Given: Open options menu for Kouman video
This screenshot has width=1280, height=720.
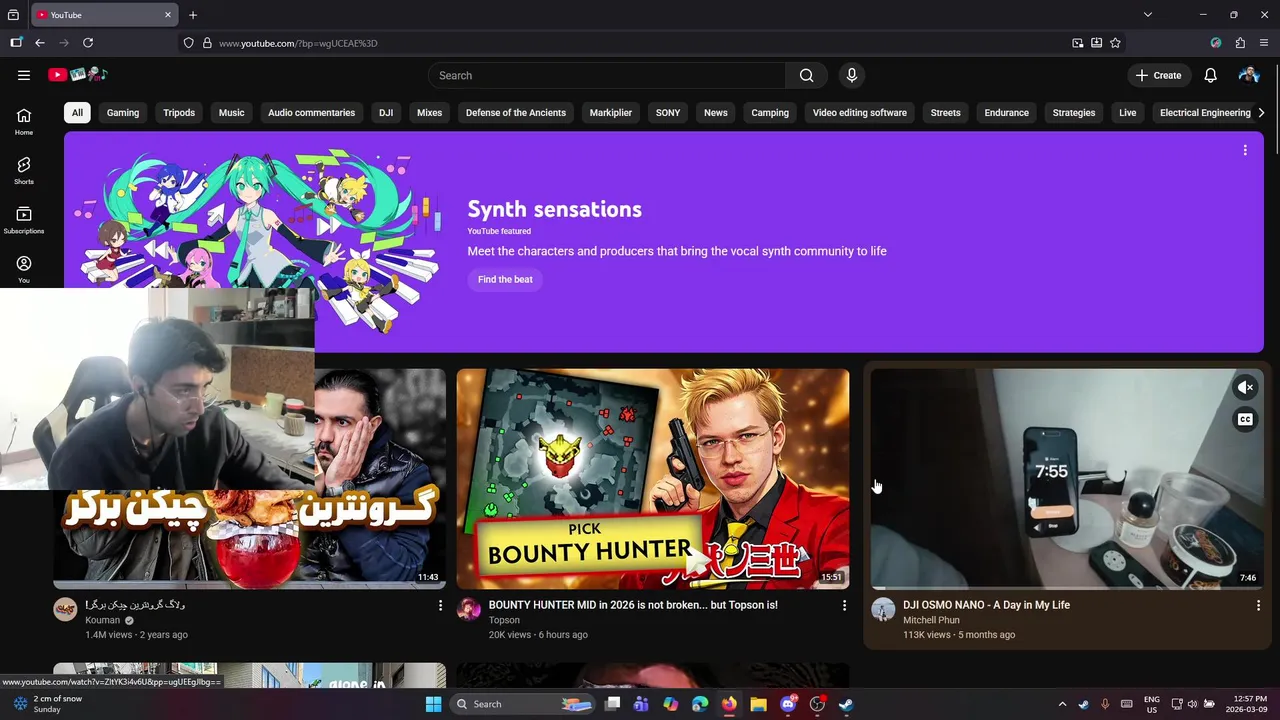Looking at the screenshot, I should (440, 605).
